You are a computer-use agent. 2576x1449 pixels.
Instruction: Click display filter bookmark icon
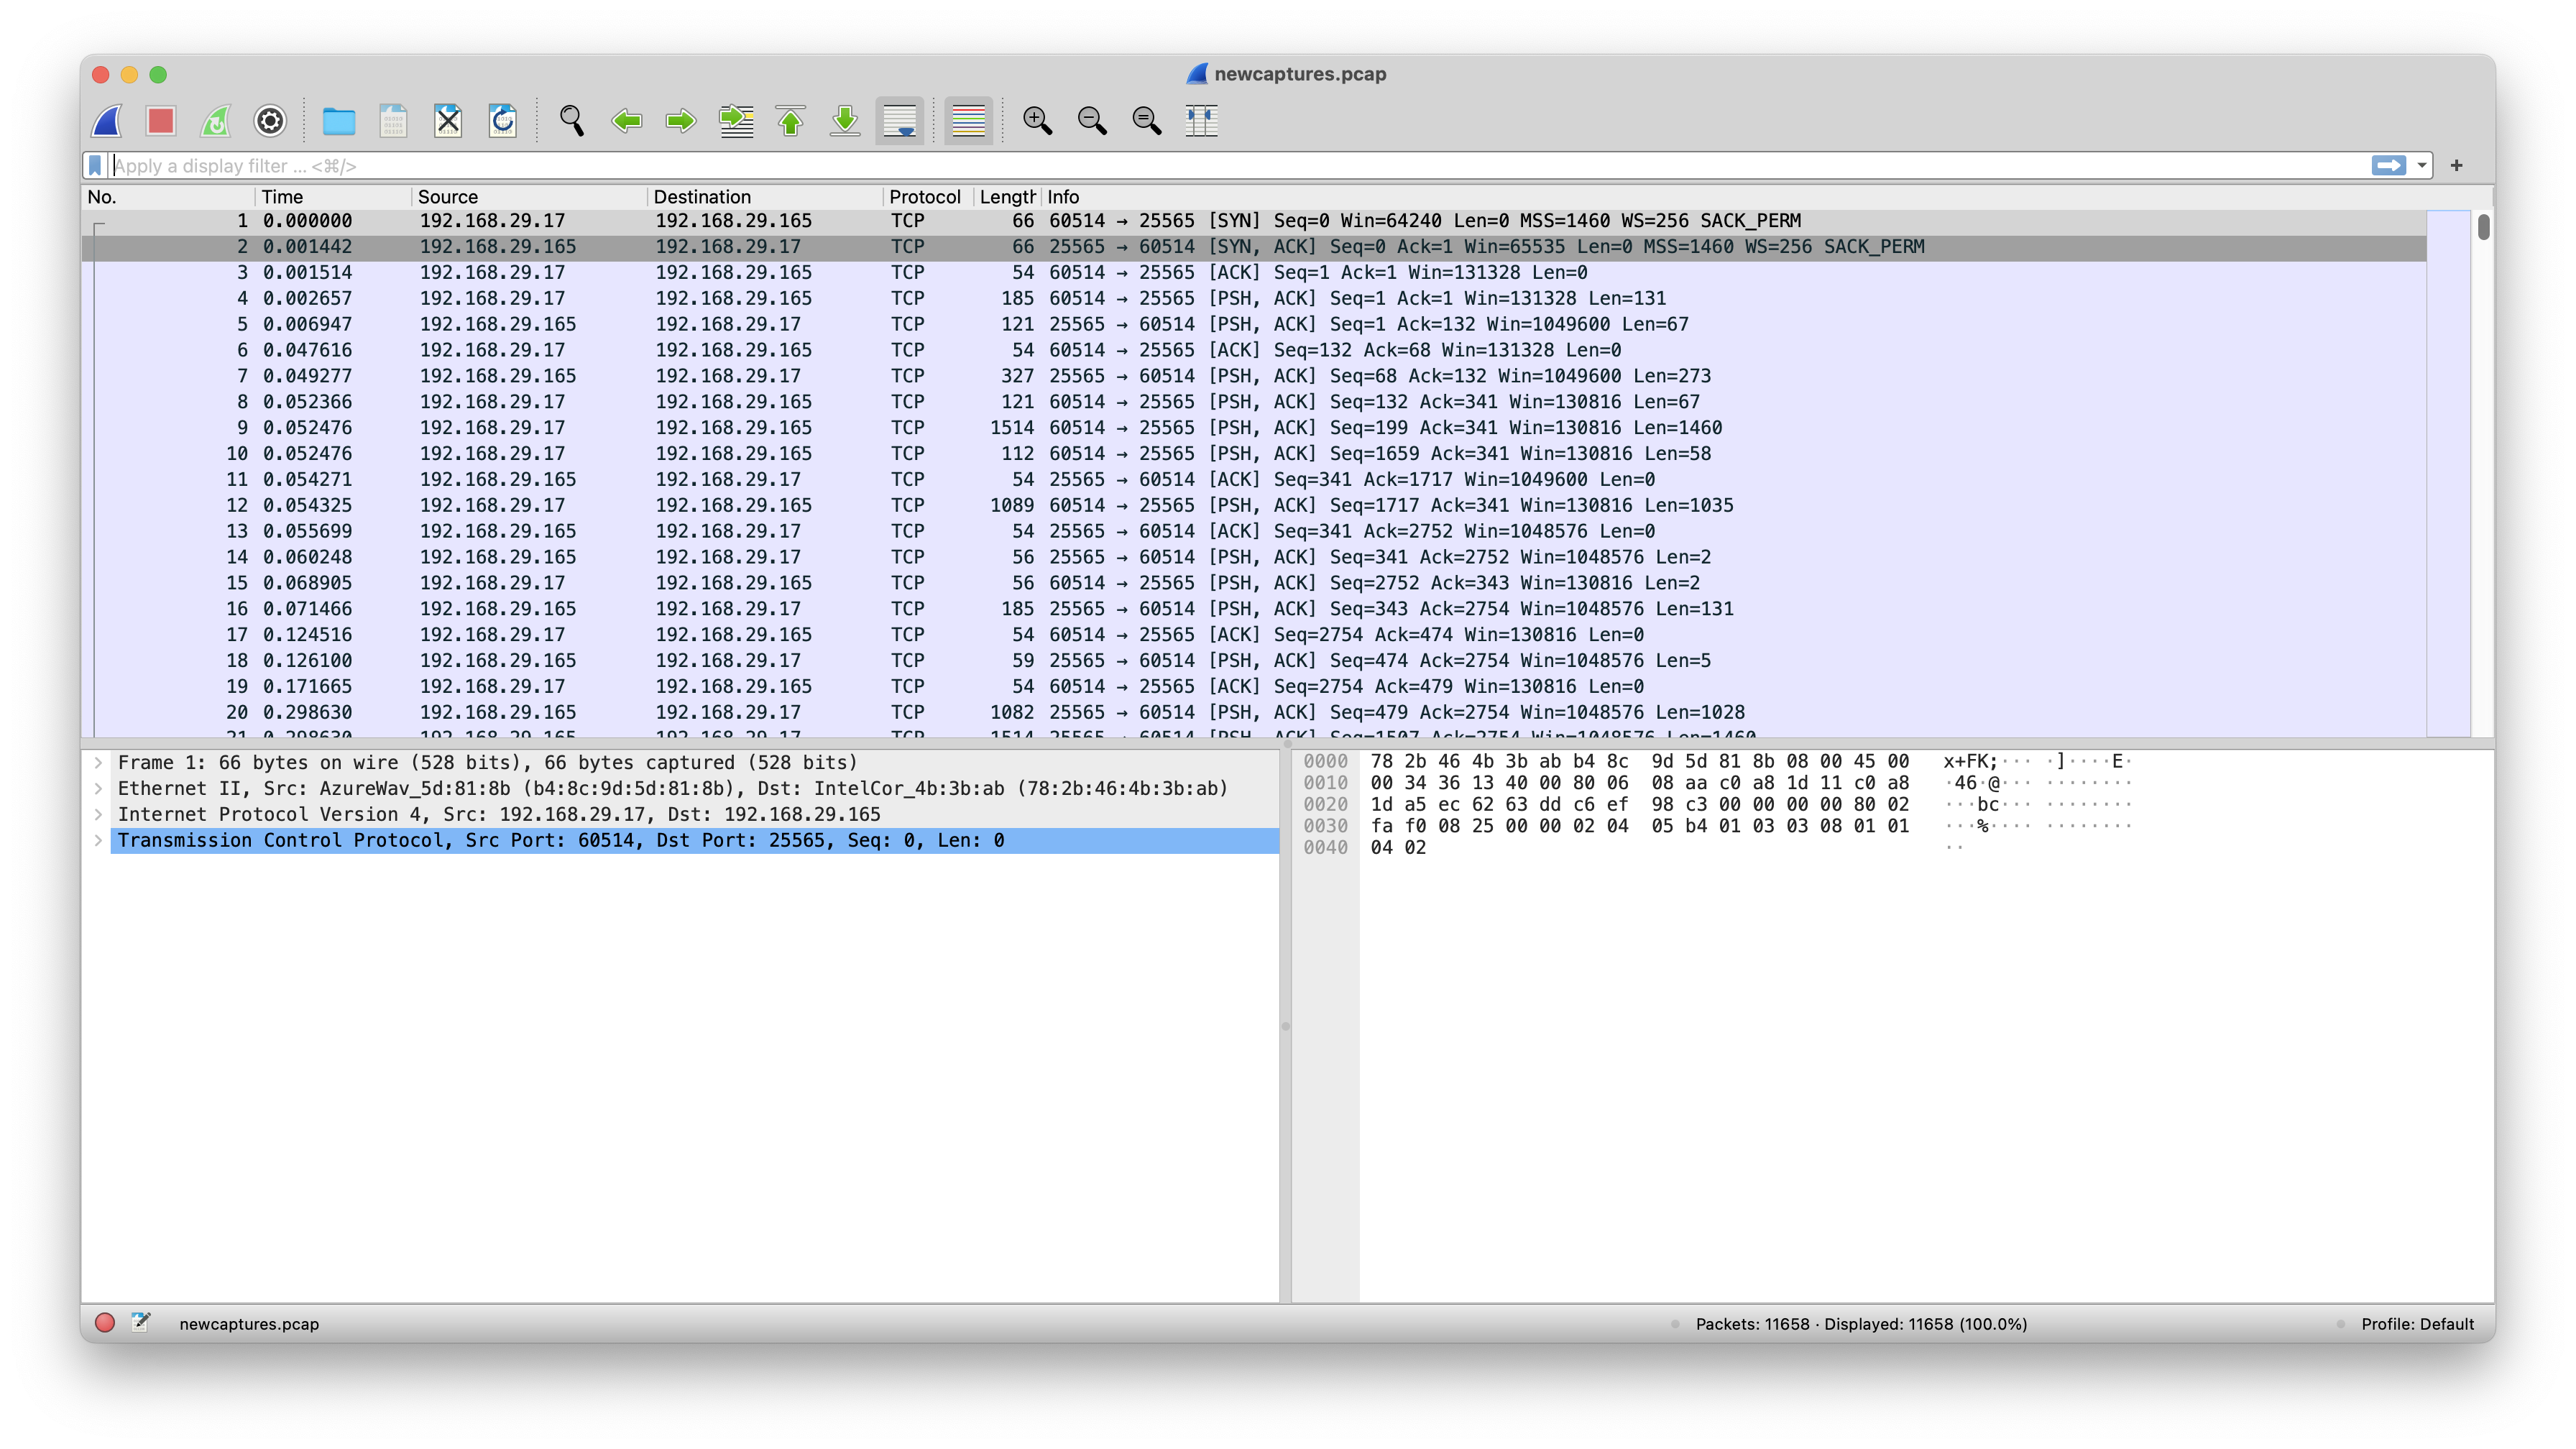click(95, 165)
